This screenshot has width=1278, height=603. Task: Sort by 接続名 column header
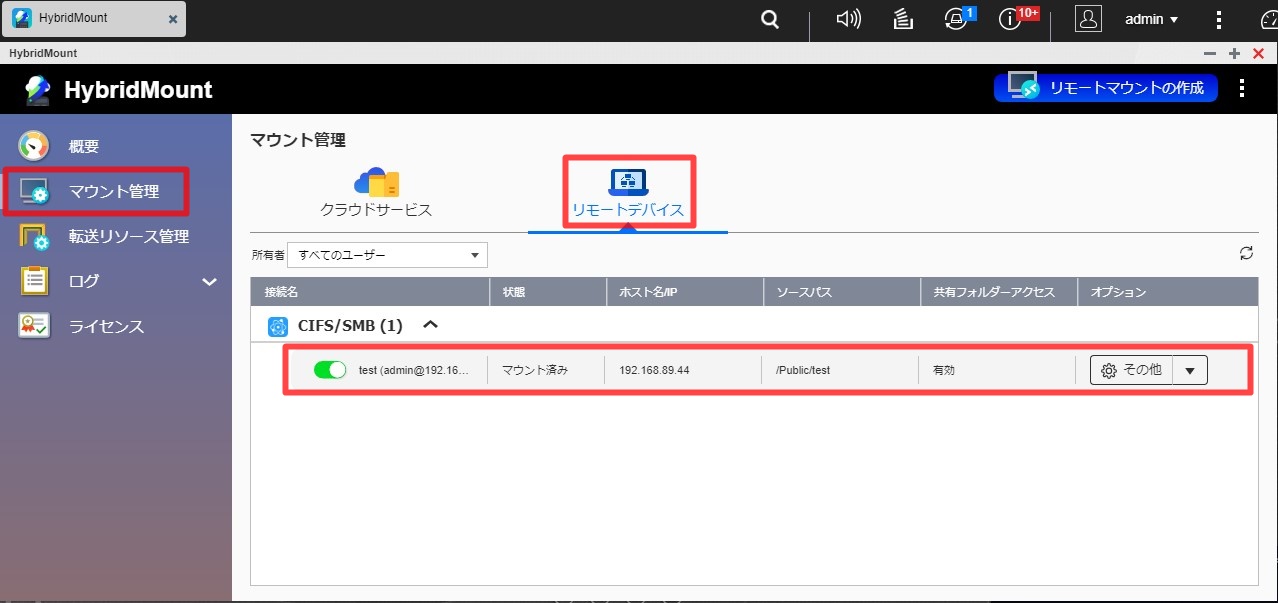(x=370, y=292)
